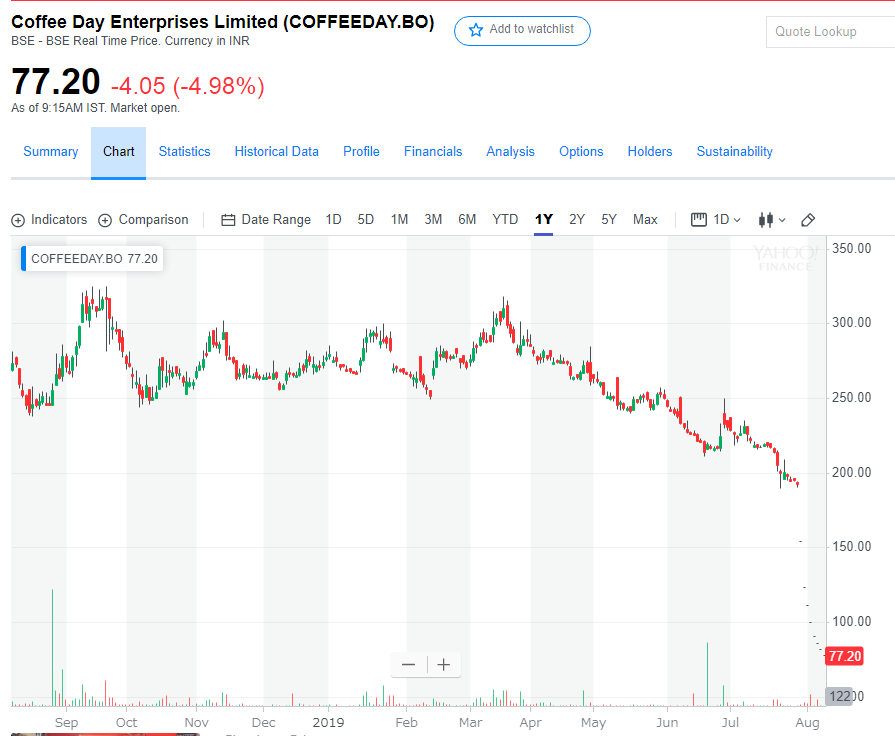
Task: Click the large 77.20 current price
Action: click(56, 82)
